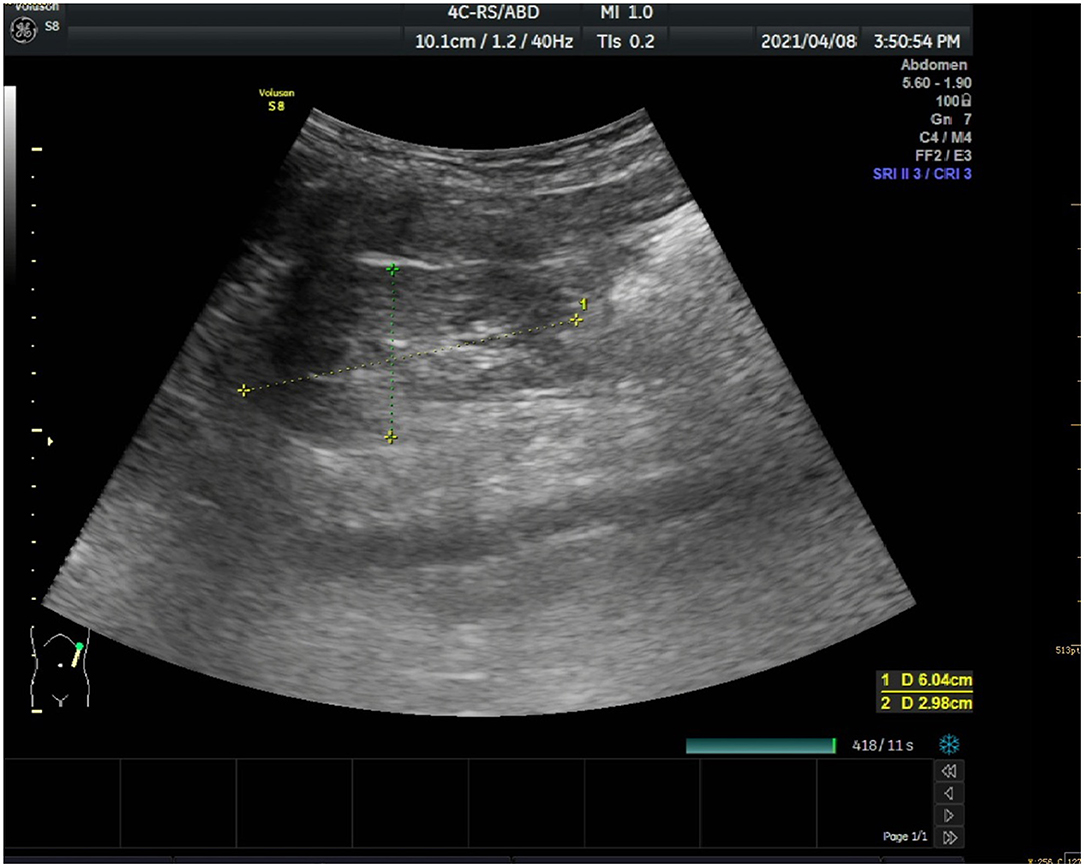This screenshot has height=867, width=1084.
Task: Click the MI 1.0 readout
Action: [626, 12]
